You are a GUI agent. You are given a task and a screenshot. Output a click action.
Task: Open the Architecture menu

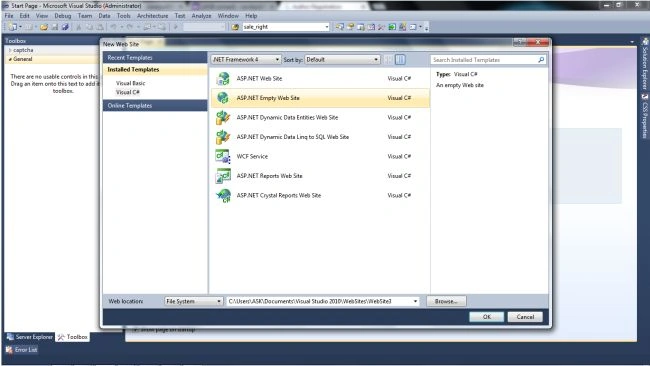(x=153, y=16)
